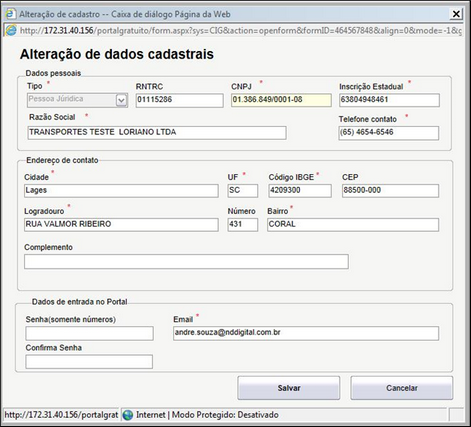Image resolution: width=471 pixels, height=427 pixels.
Task: Select the Email input field
Action: 306,333
